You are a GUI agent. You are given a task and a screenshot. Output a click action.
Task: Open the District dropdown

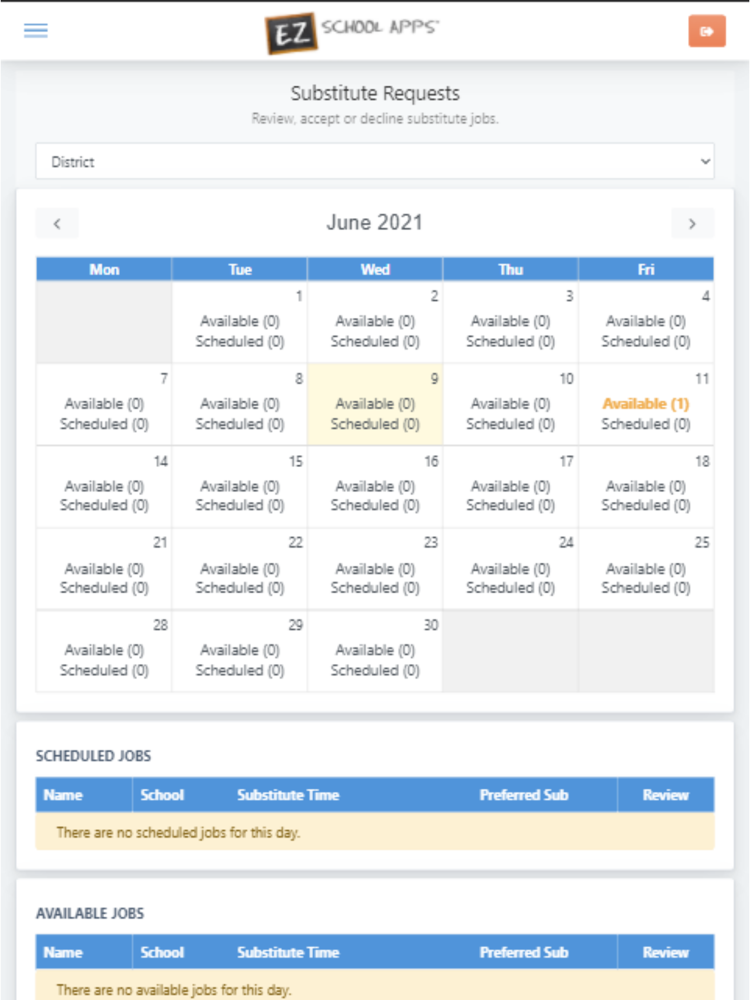coord(375,161)
